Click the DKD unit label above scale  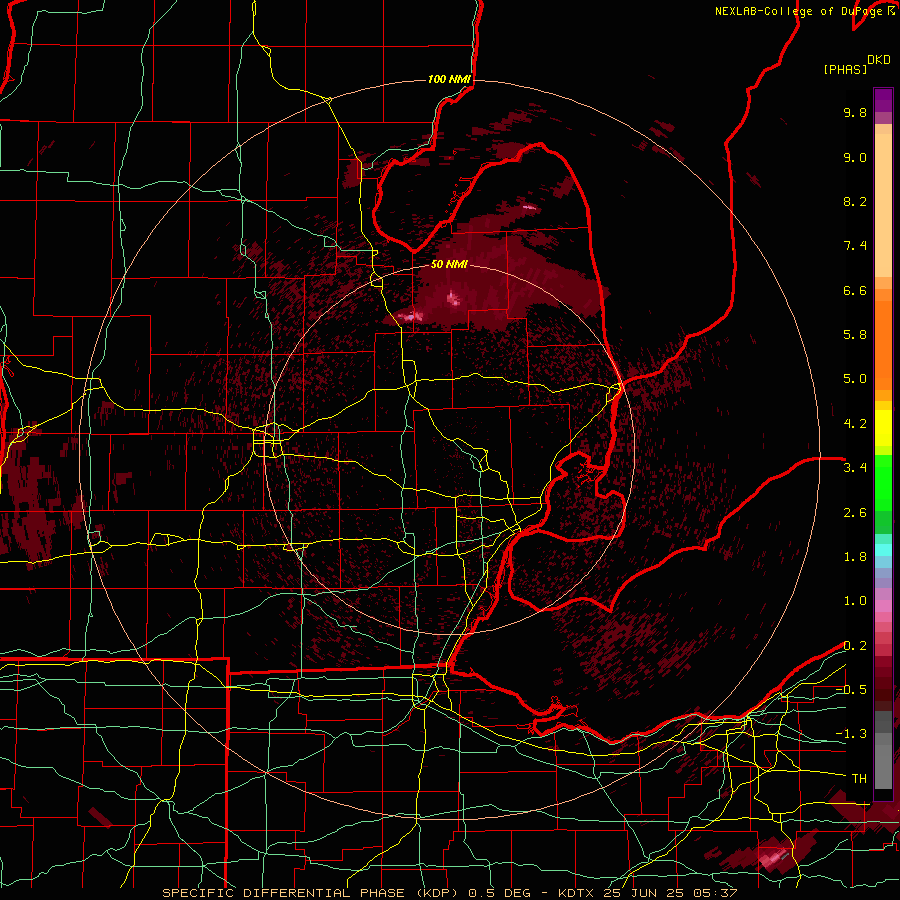coord(879,60)
